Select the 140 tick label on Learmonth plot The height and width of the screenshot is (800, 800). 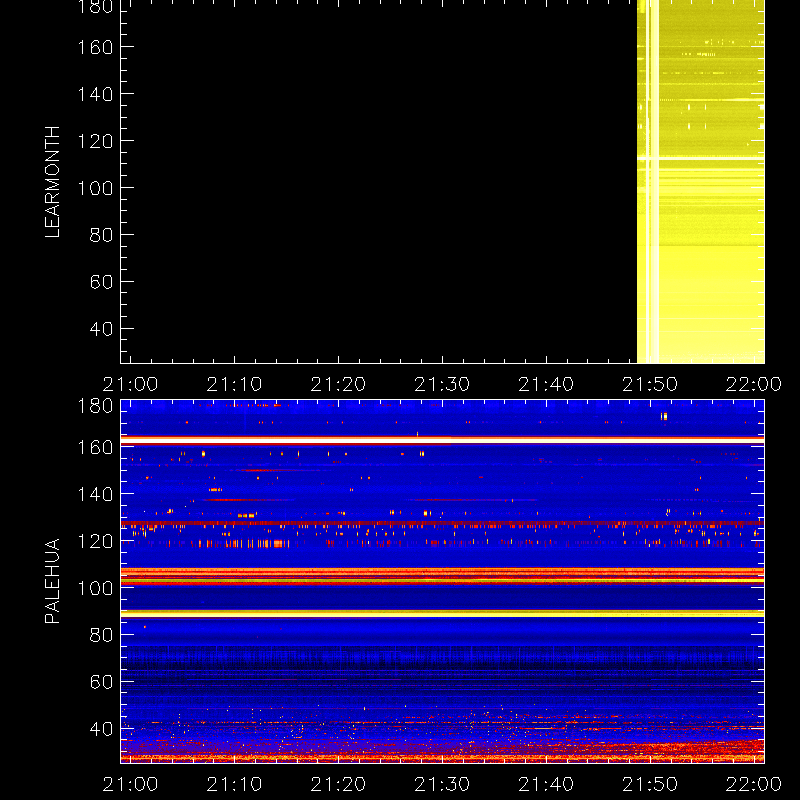[x=95, y=94]
